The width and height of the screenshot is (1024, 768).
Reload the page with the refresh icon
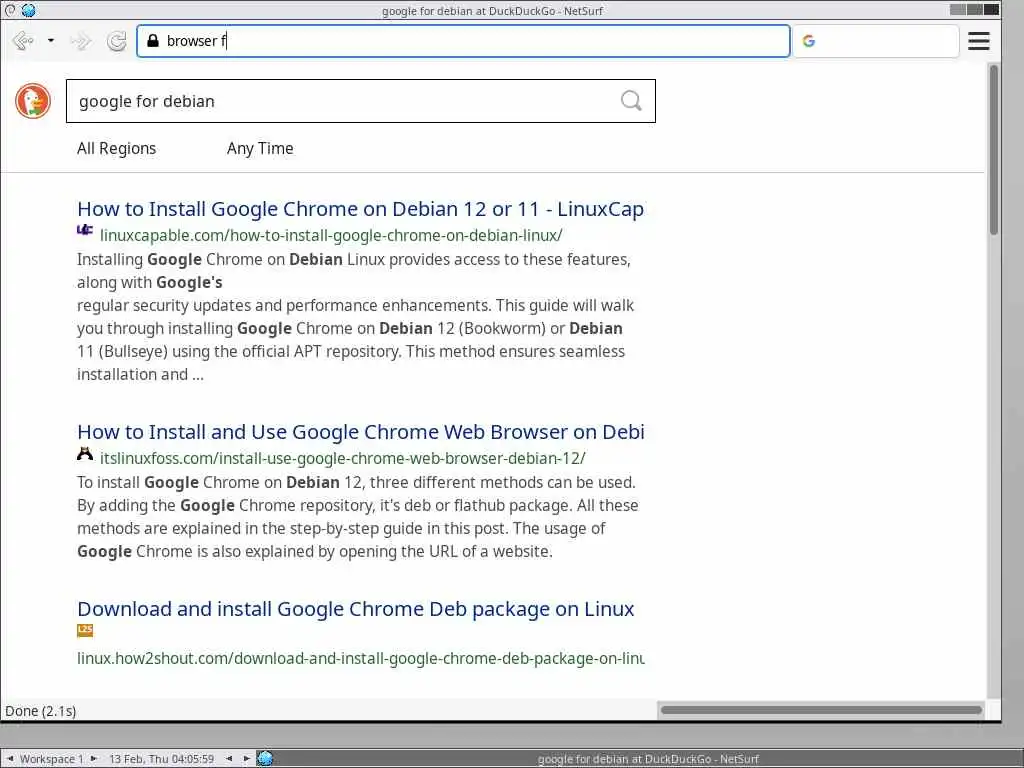click(116, 41)
